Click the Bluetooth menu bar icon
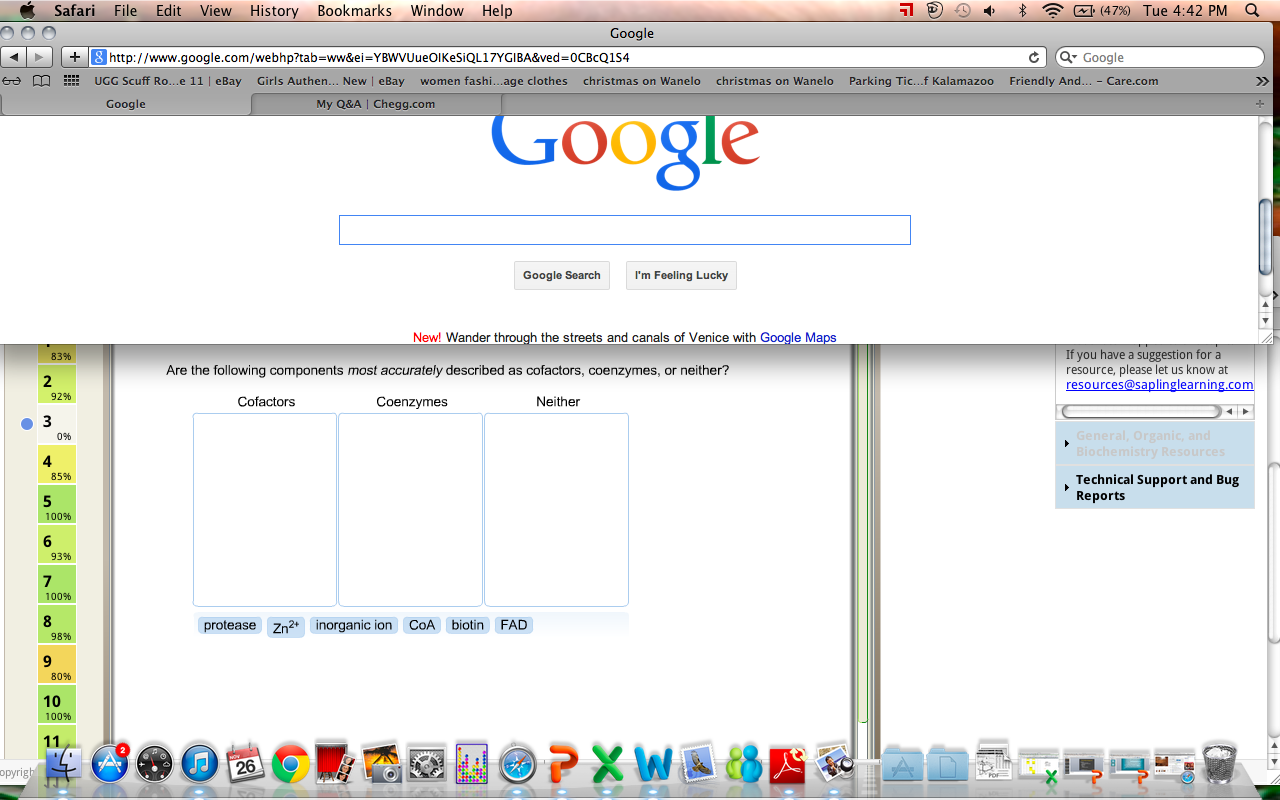 click(x=1022, y=11)
